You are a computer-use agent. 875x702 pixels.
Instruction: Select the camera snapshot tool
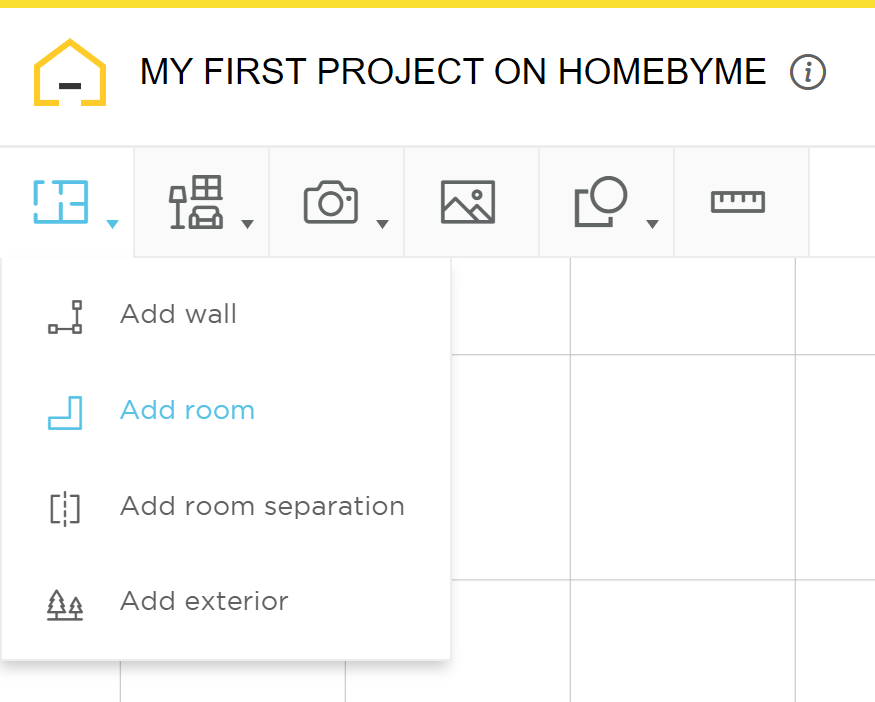click(x=330, y=200)
